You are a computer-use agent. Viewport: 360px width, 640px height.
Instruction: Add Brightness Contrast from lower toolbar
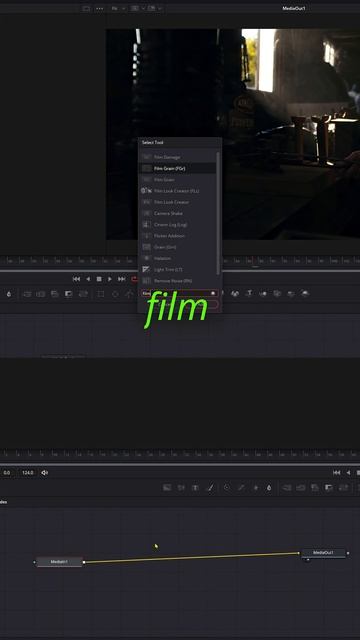[x=256, y=487]
